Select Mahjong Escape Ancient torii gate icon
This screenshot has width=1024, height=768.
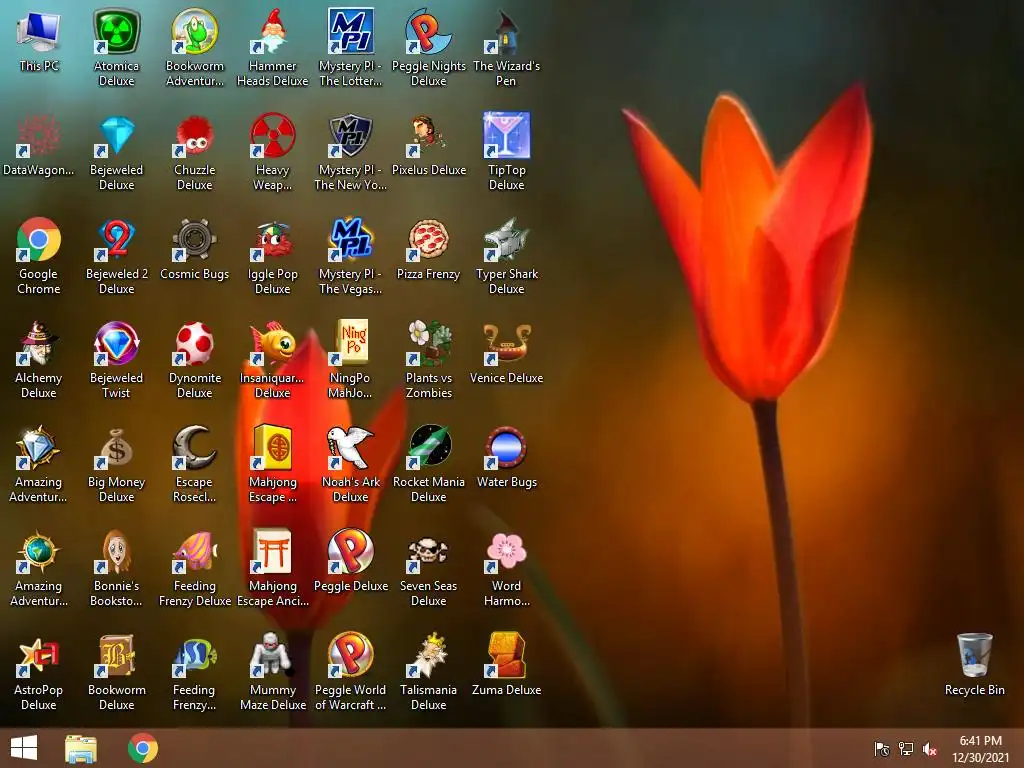[x=272, y=551]
